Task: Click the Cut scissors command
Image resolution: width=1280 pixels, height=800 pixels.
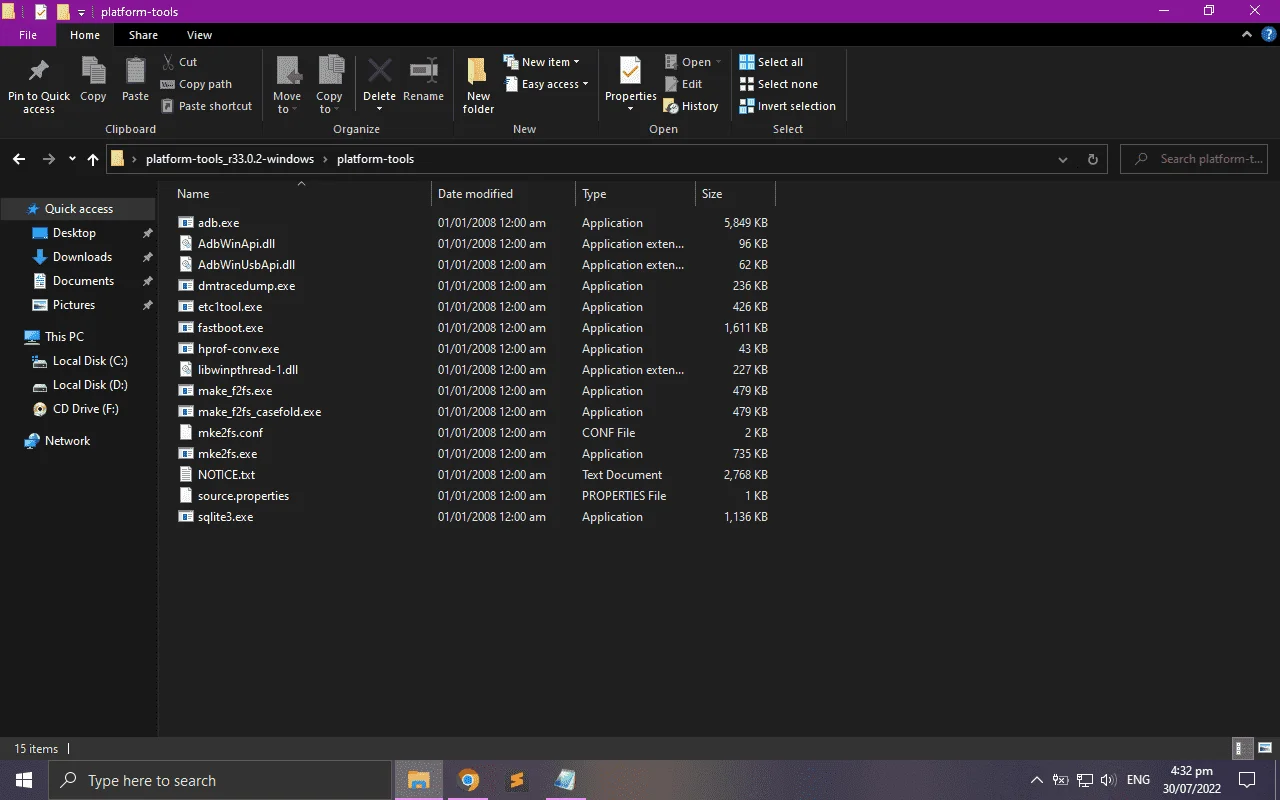Action: [178, 62]
